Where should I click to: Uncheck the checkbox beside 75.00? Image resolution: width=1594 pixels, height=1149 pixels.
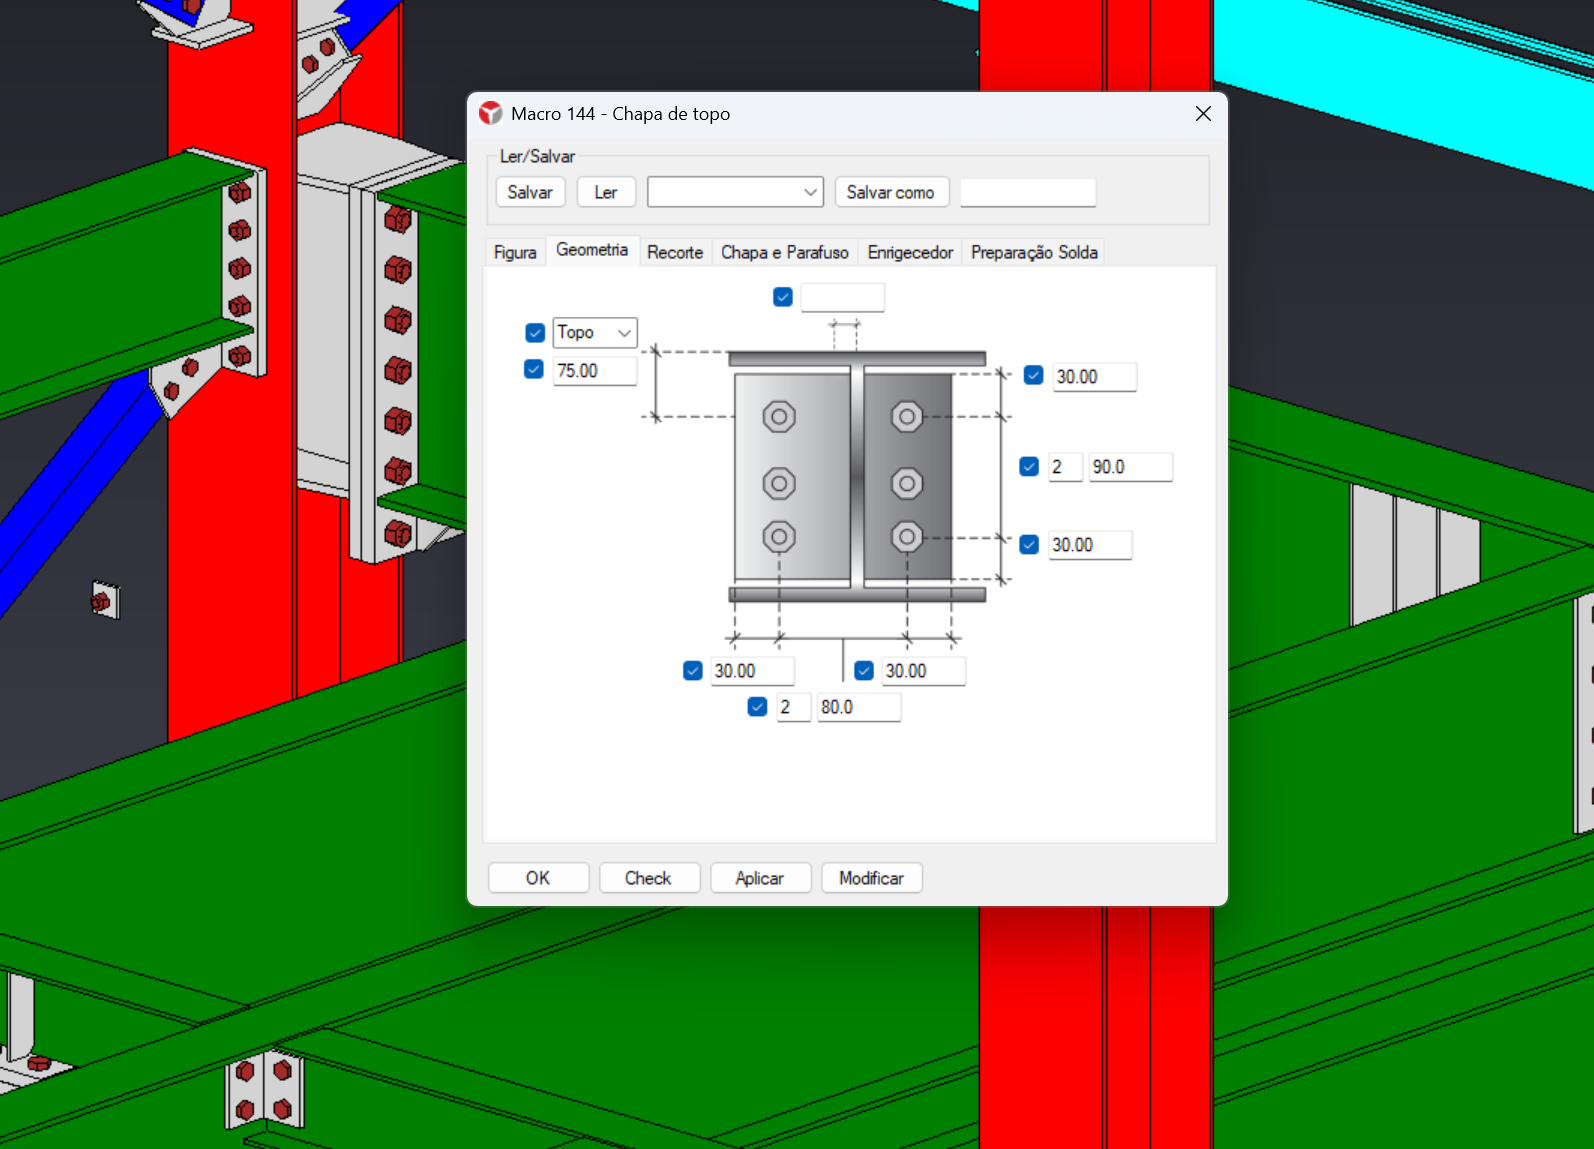click(x=534, y=370)
